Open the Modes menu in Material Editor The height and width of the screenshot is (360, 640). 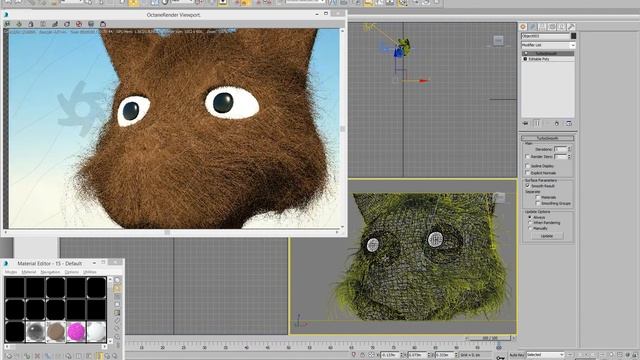(x=11, y=272)
